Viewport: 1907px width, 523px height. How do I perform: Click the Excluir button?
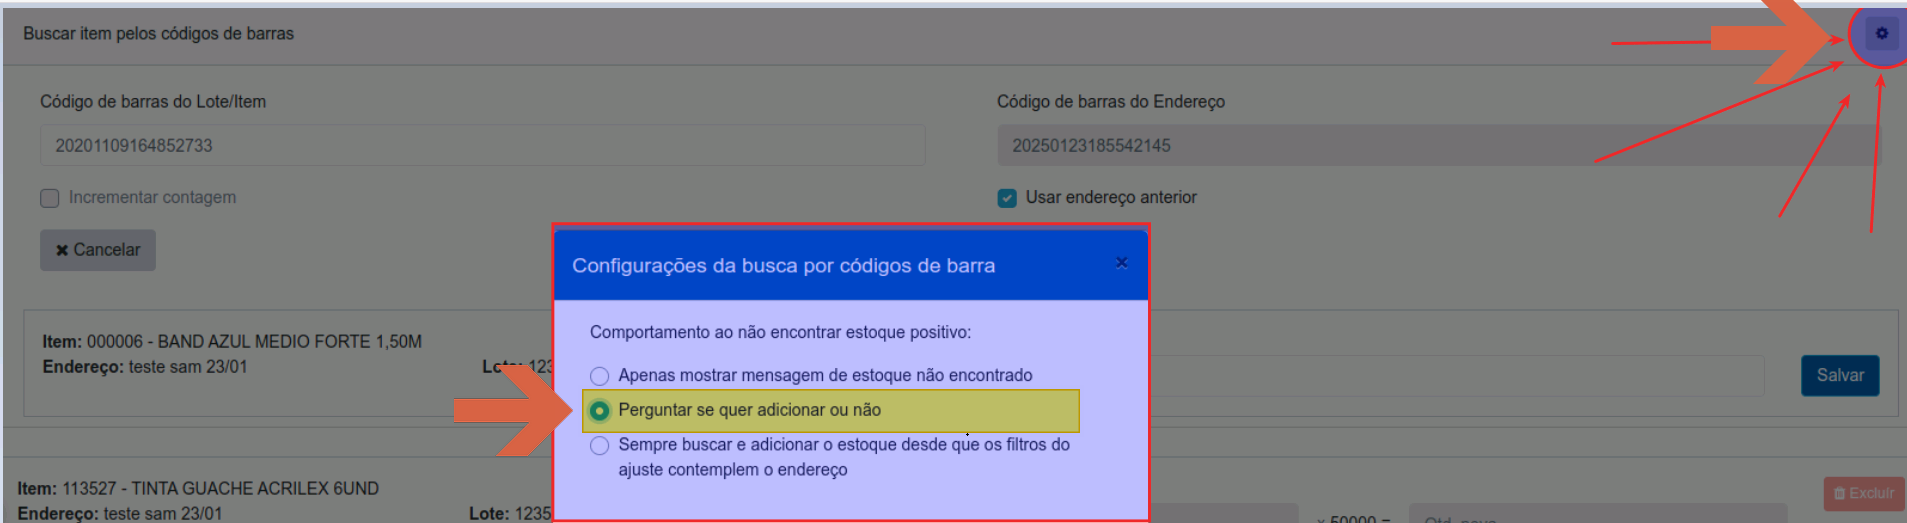[1864, 493]
